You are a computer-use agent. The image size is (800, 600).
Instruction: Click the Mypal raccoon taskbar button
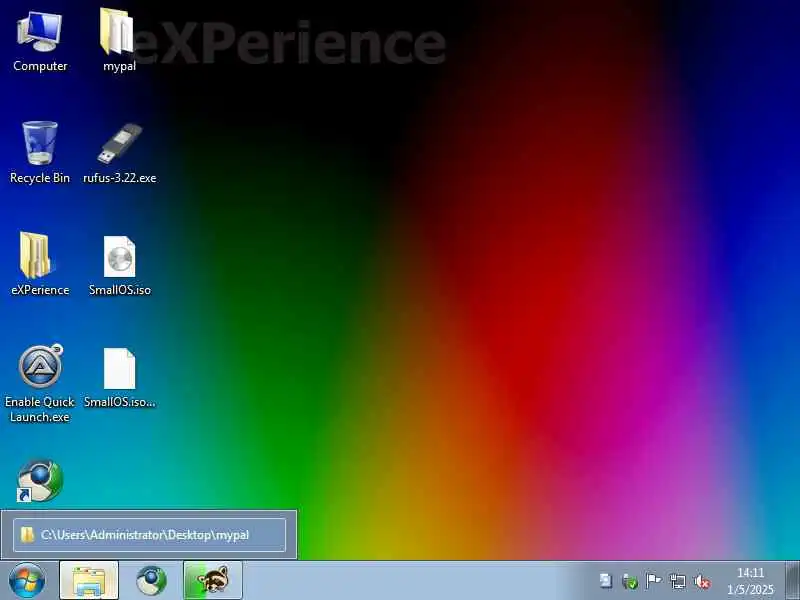[x=213, y=581]
